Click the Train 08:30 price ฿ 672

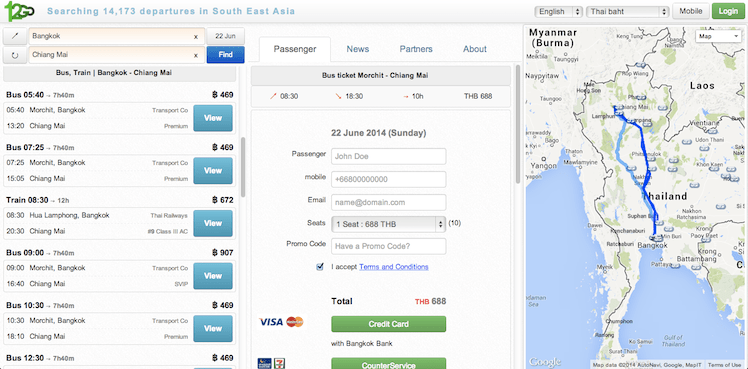[x=222, y=200]
